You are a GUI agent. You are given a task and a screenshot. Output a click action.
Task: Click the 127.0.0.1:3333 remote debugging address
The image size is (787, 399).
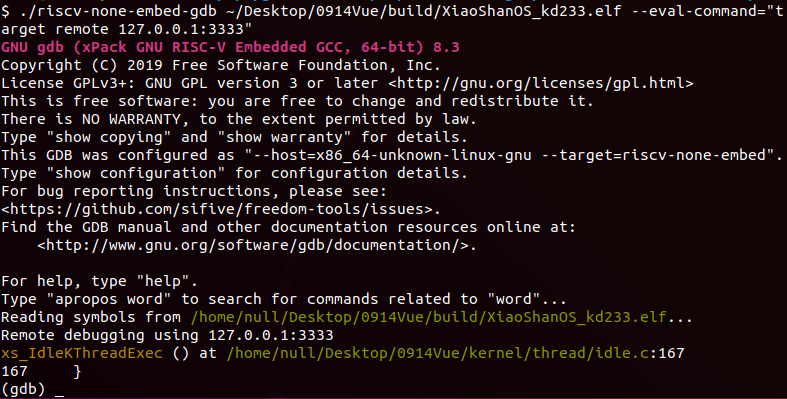[x=271, y=335]
